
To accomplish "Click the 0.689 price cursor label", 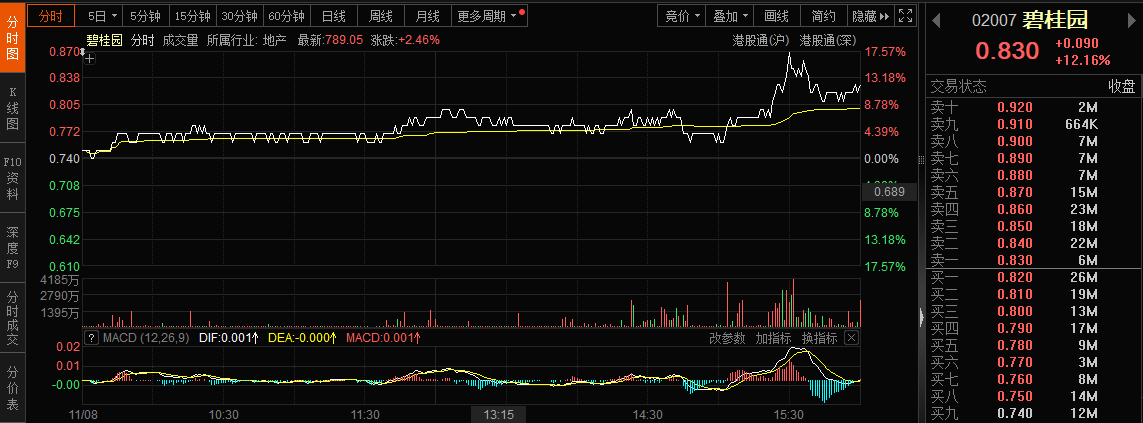I will pyautogui.click(x=889, y=193).
